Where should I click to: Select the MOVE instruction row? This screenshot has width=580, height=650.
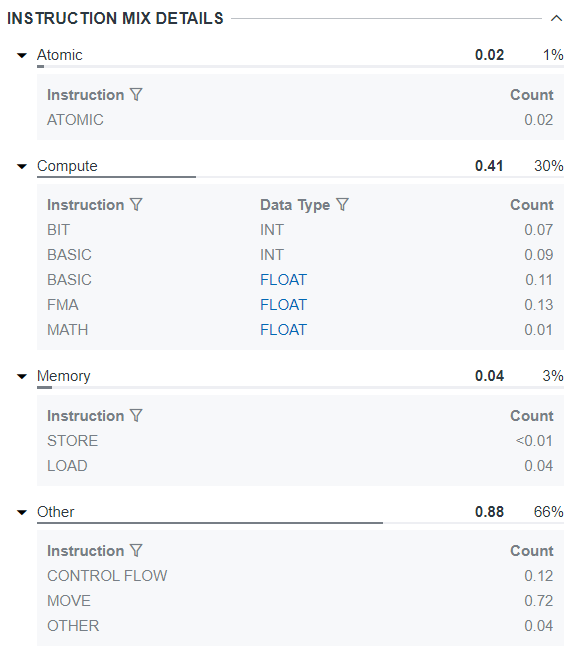click(300, 601)
